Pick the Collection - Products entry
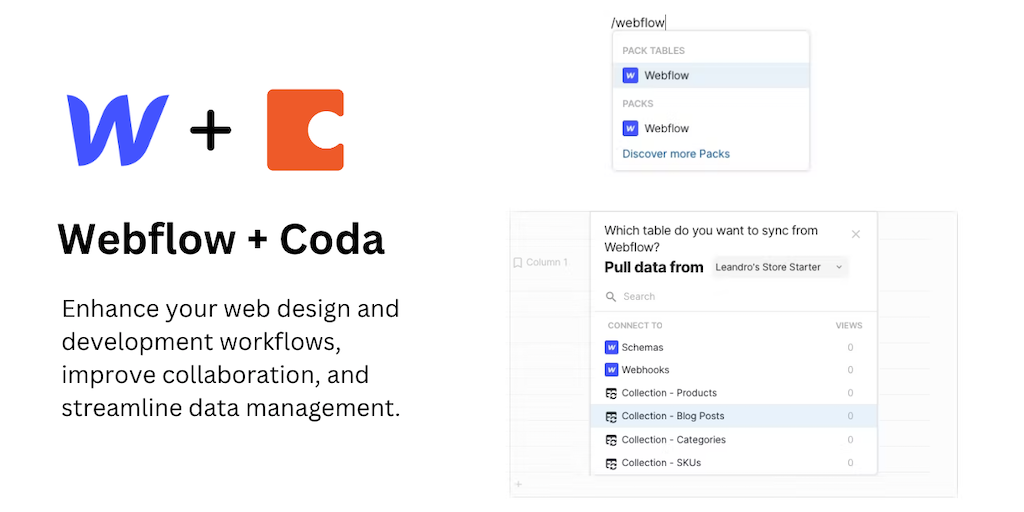The width and height of the screenshot is (1024, 512). (x=668, y=393)
